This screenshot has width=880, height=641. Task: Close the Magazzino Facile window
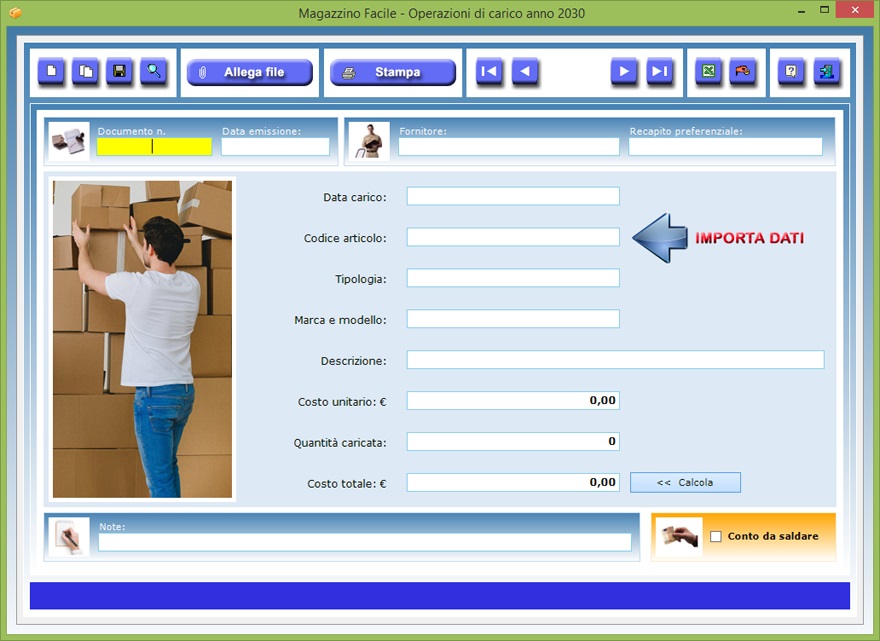pyautogui.click(x=855, y=10)
